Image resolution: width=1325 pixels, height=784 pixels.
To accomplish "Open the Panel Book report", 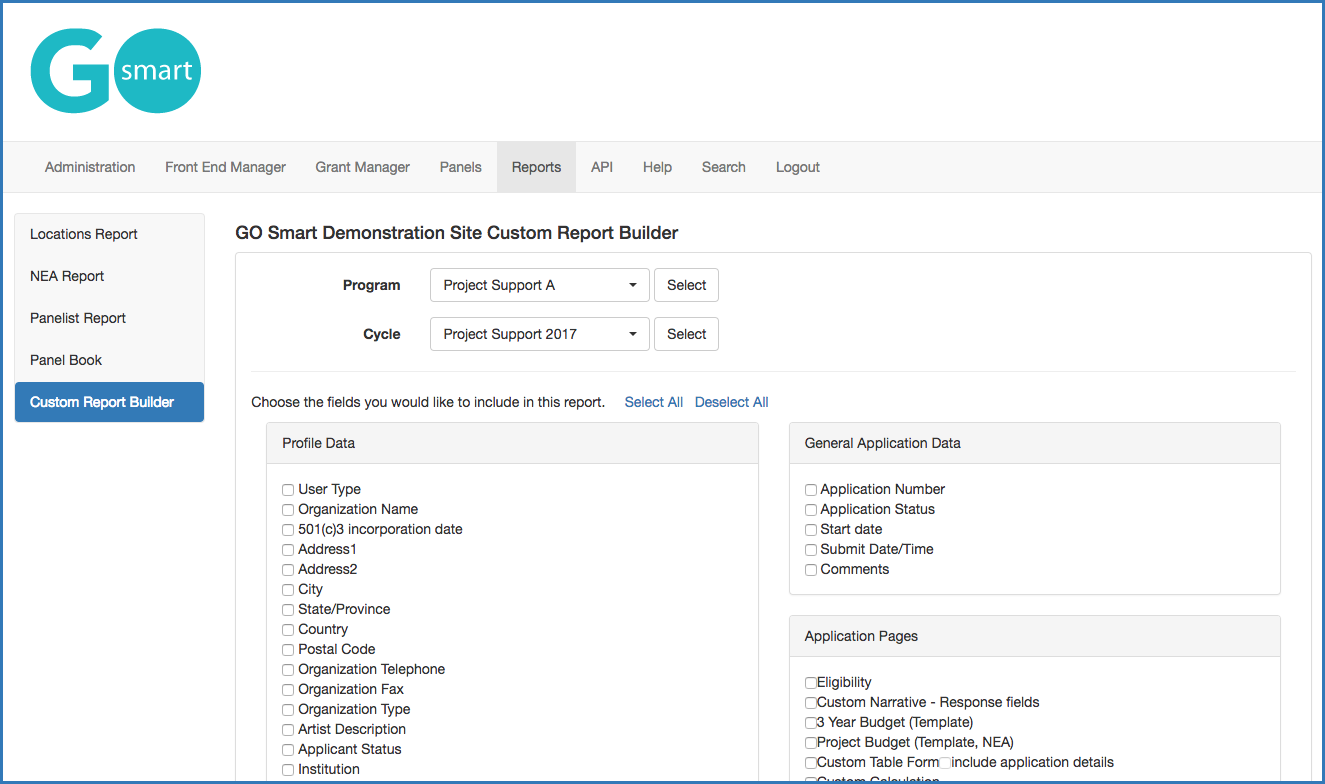I will (x=66, y=360).
